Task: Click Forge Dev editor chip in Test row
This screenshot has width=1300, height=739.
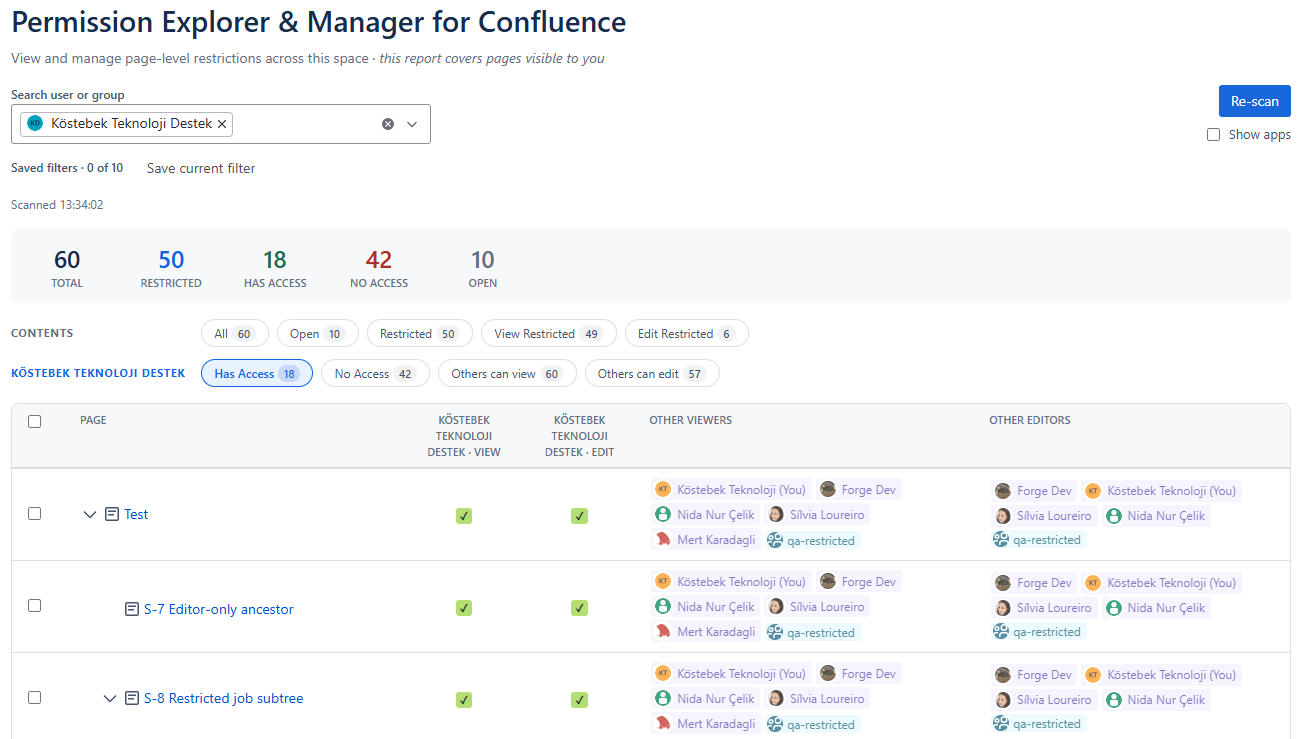Action: pyautogui.click(x=1034, y=490)
